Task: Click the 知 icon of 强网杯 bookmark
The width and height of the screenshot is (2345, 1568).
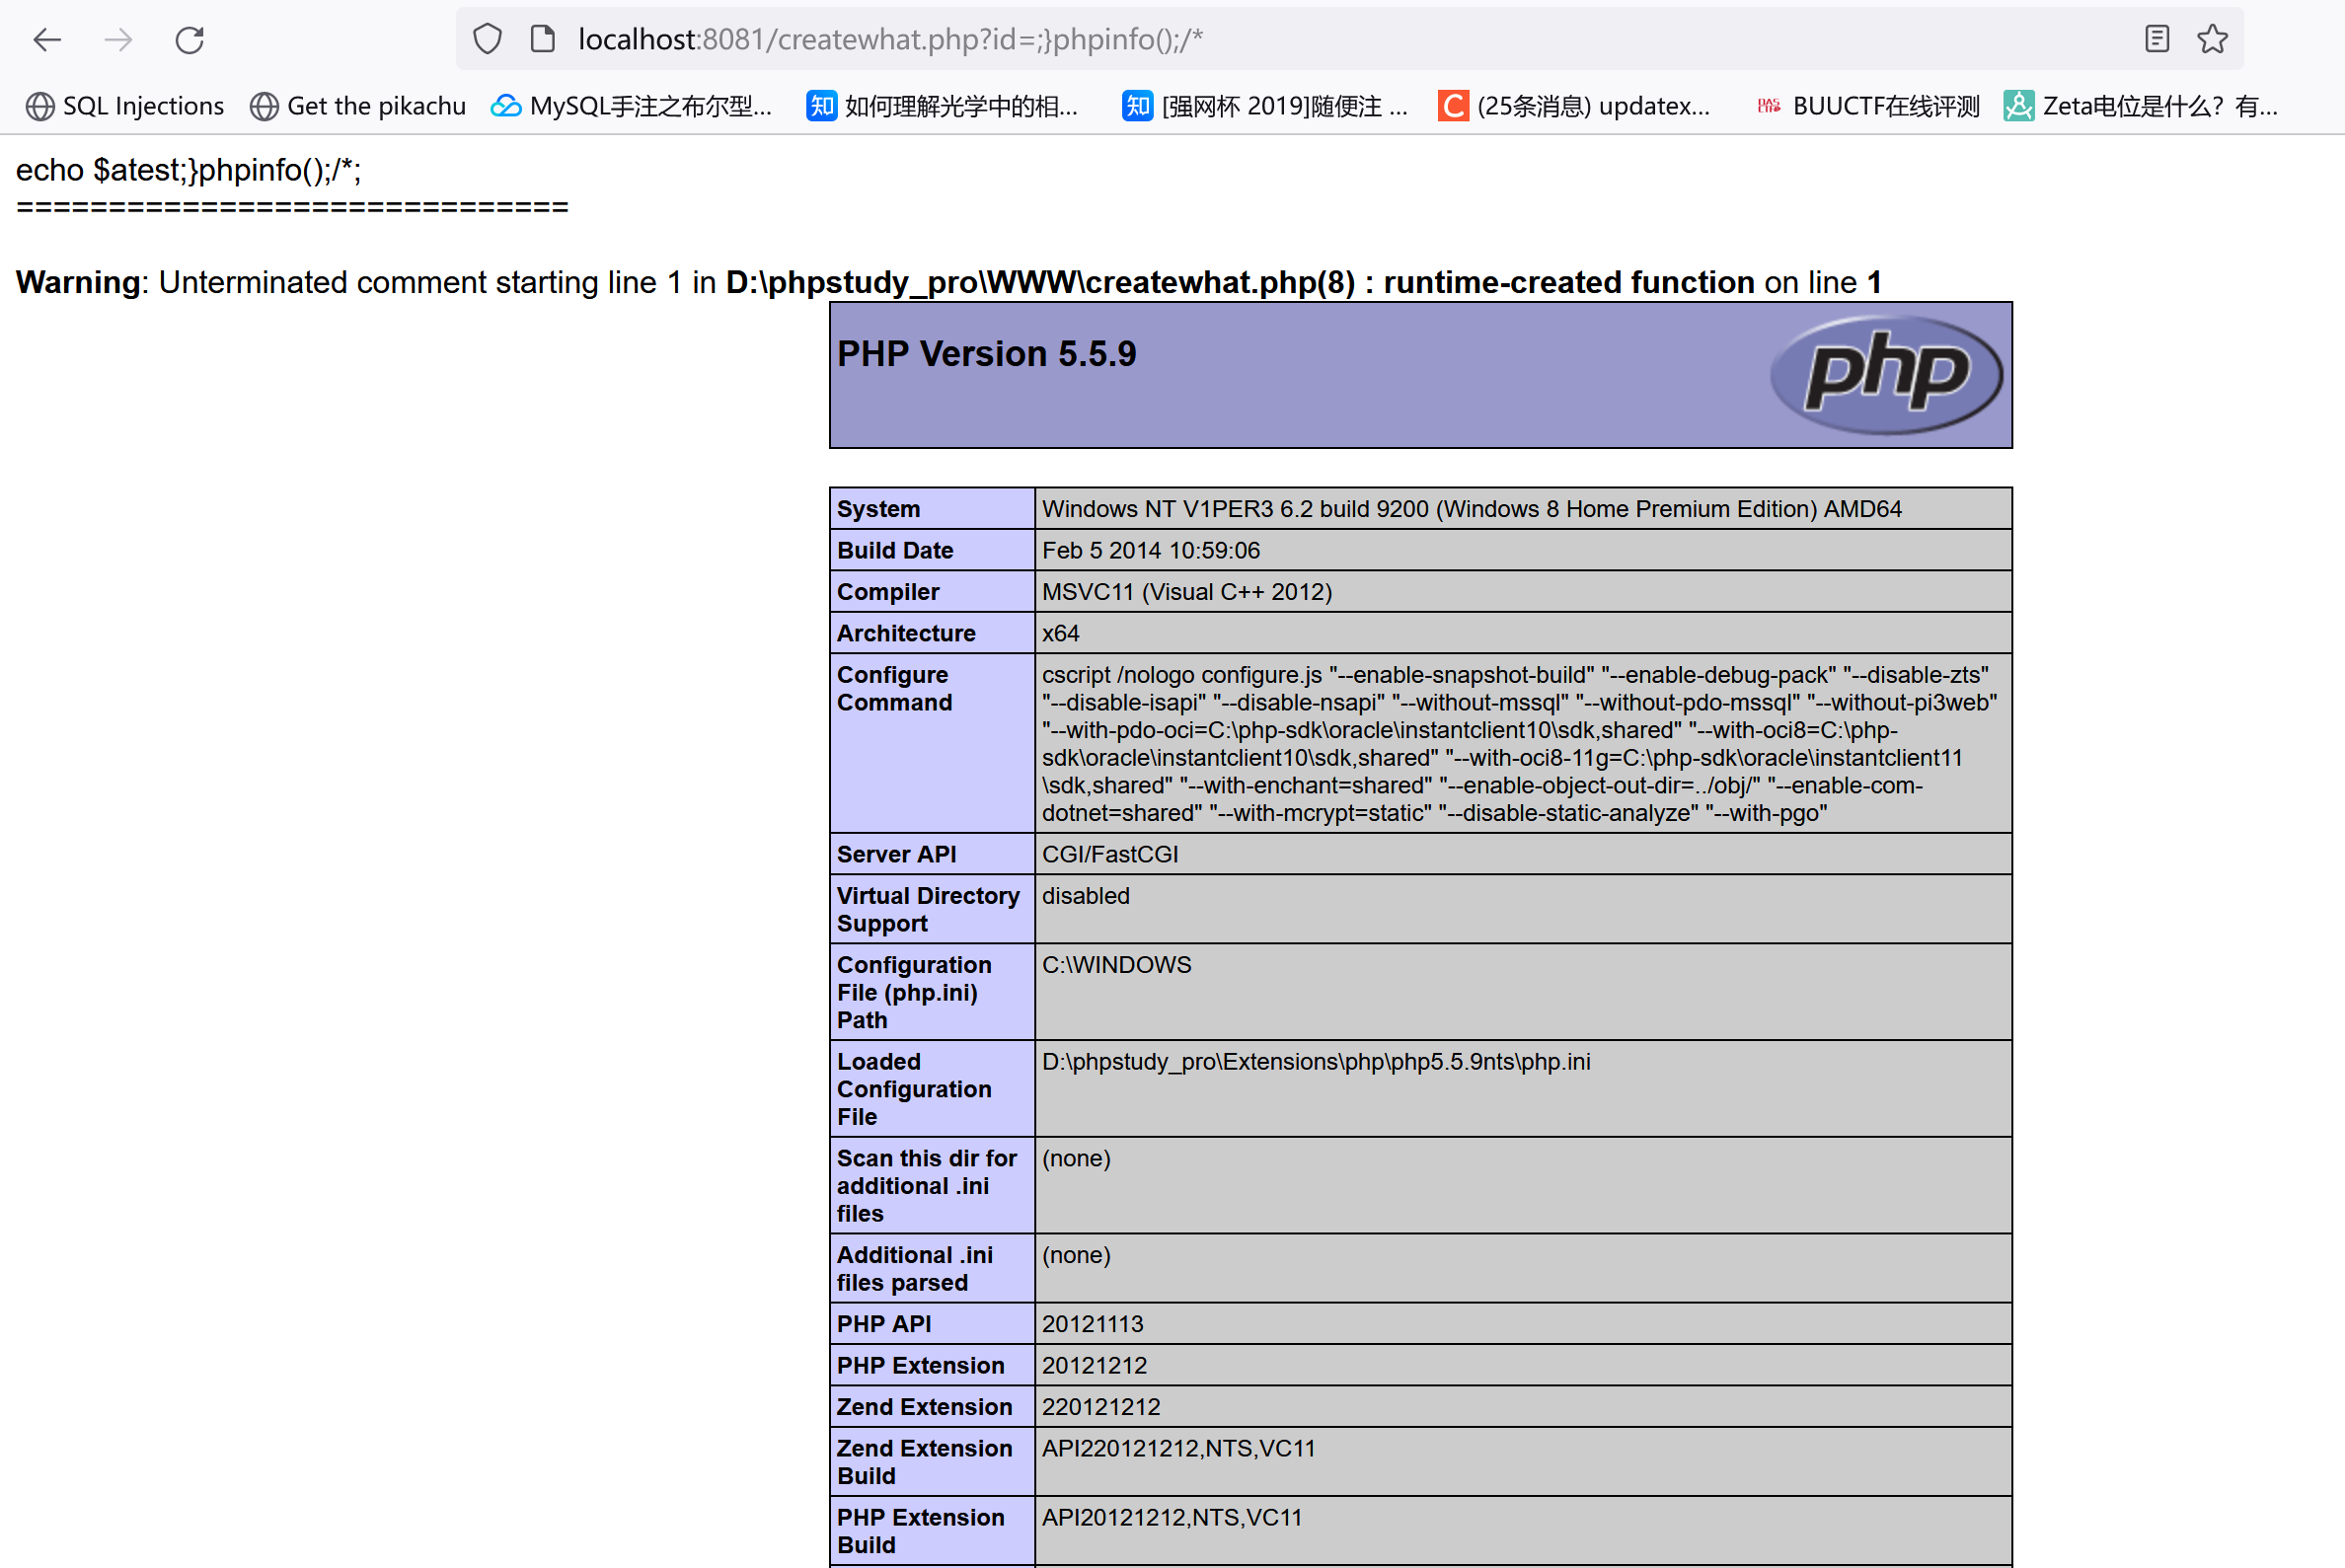Action: (1137, 106)
